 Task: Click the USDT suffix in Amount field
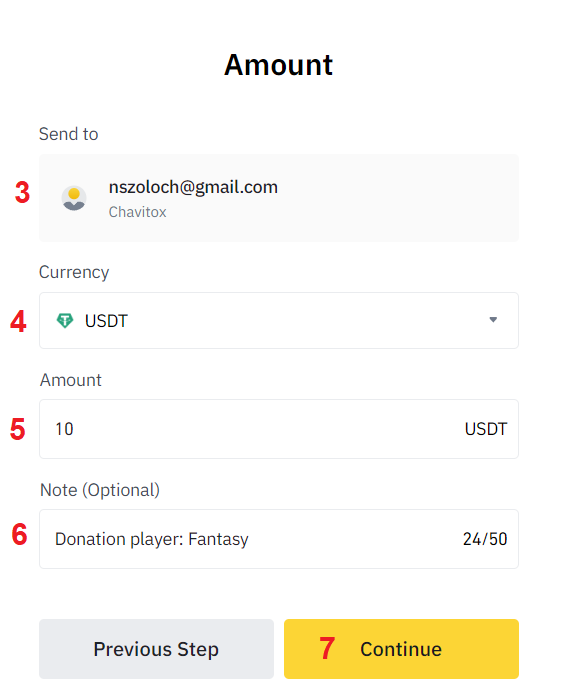coord(486,429)
